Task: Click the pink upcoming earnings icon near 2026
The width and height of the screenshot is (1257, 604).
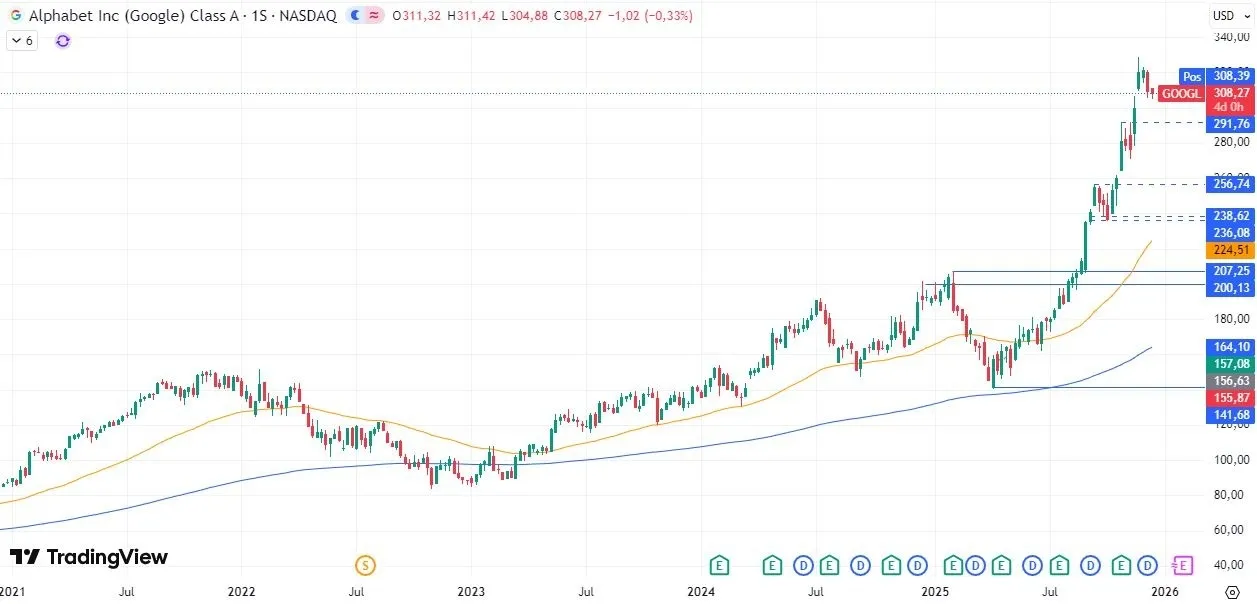Action: [1184, 565]
